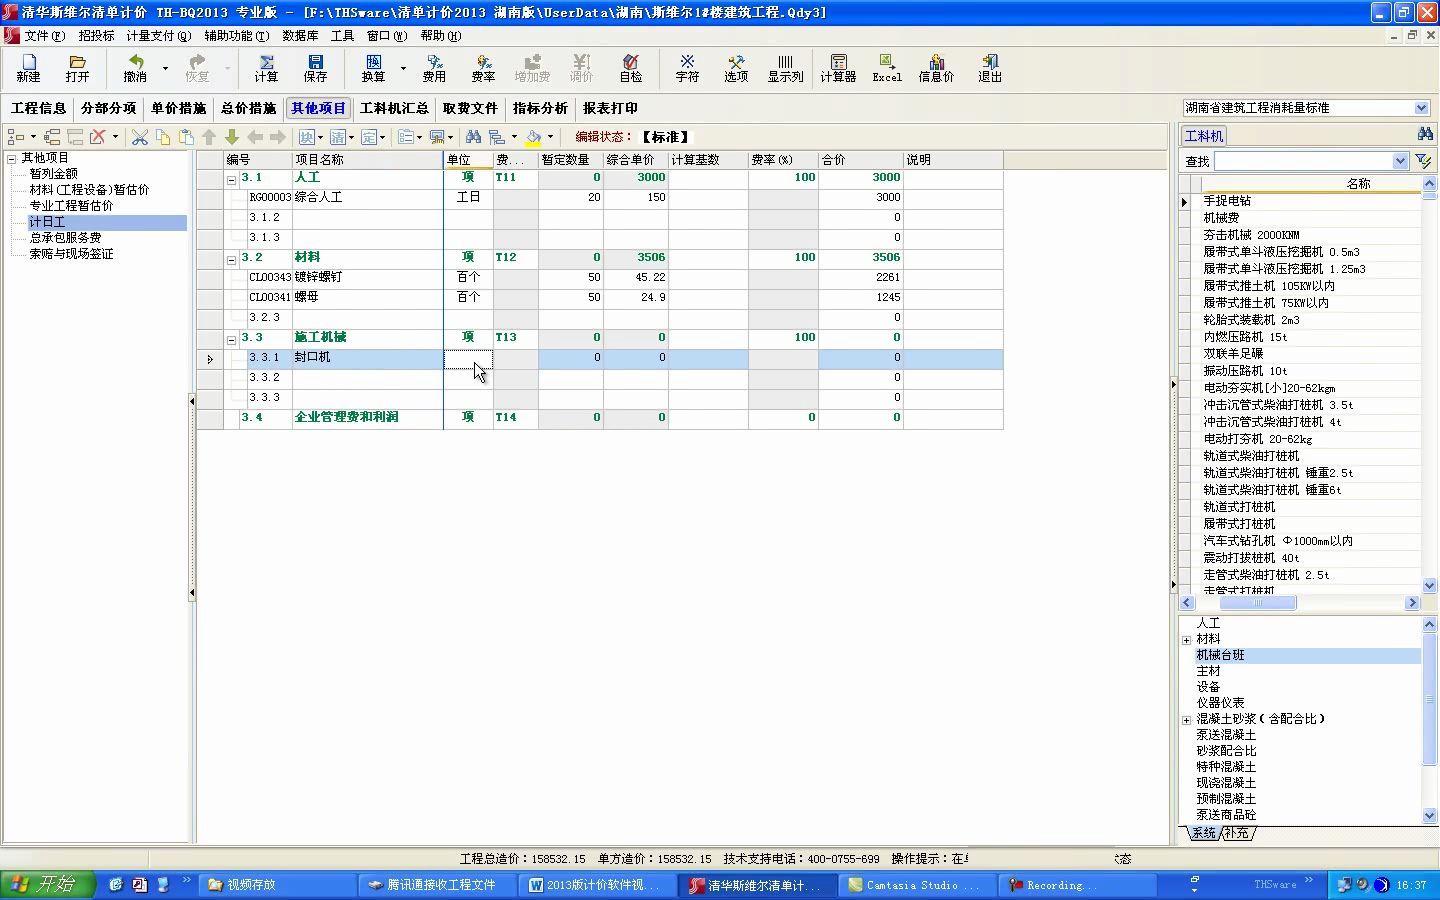Switch to 补充 bottom tab
The height and width of the screenshot is (900, 1440).
coord(1237,832)
